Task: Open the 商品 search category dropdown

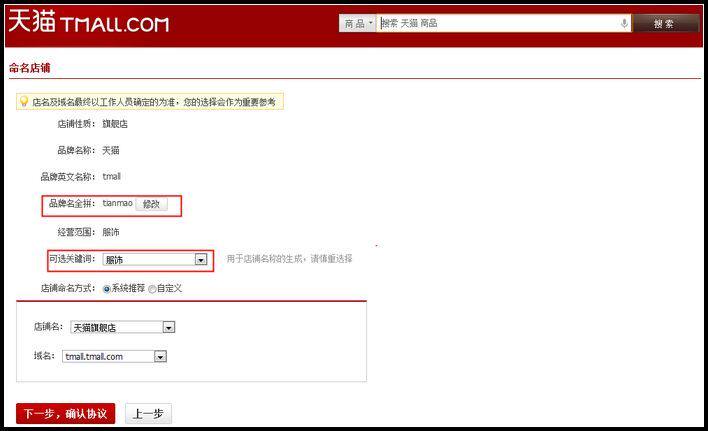Action: [x=357, y=23]
